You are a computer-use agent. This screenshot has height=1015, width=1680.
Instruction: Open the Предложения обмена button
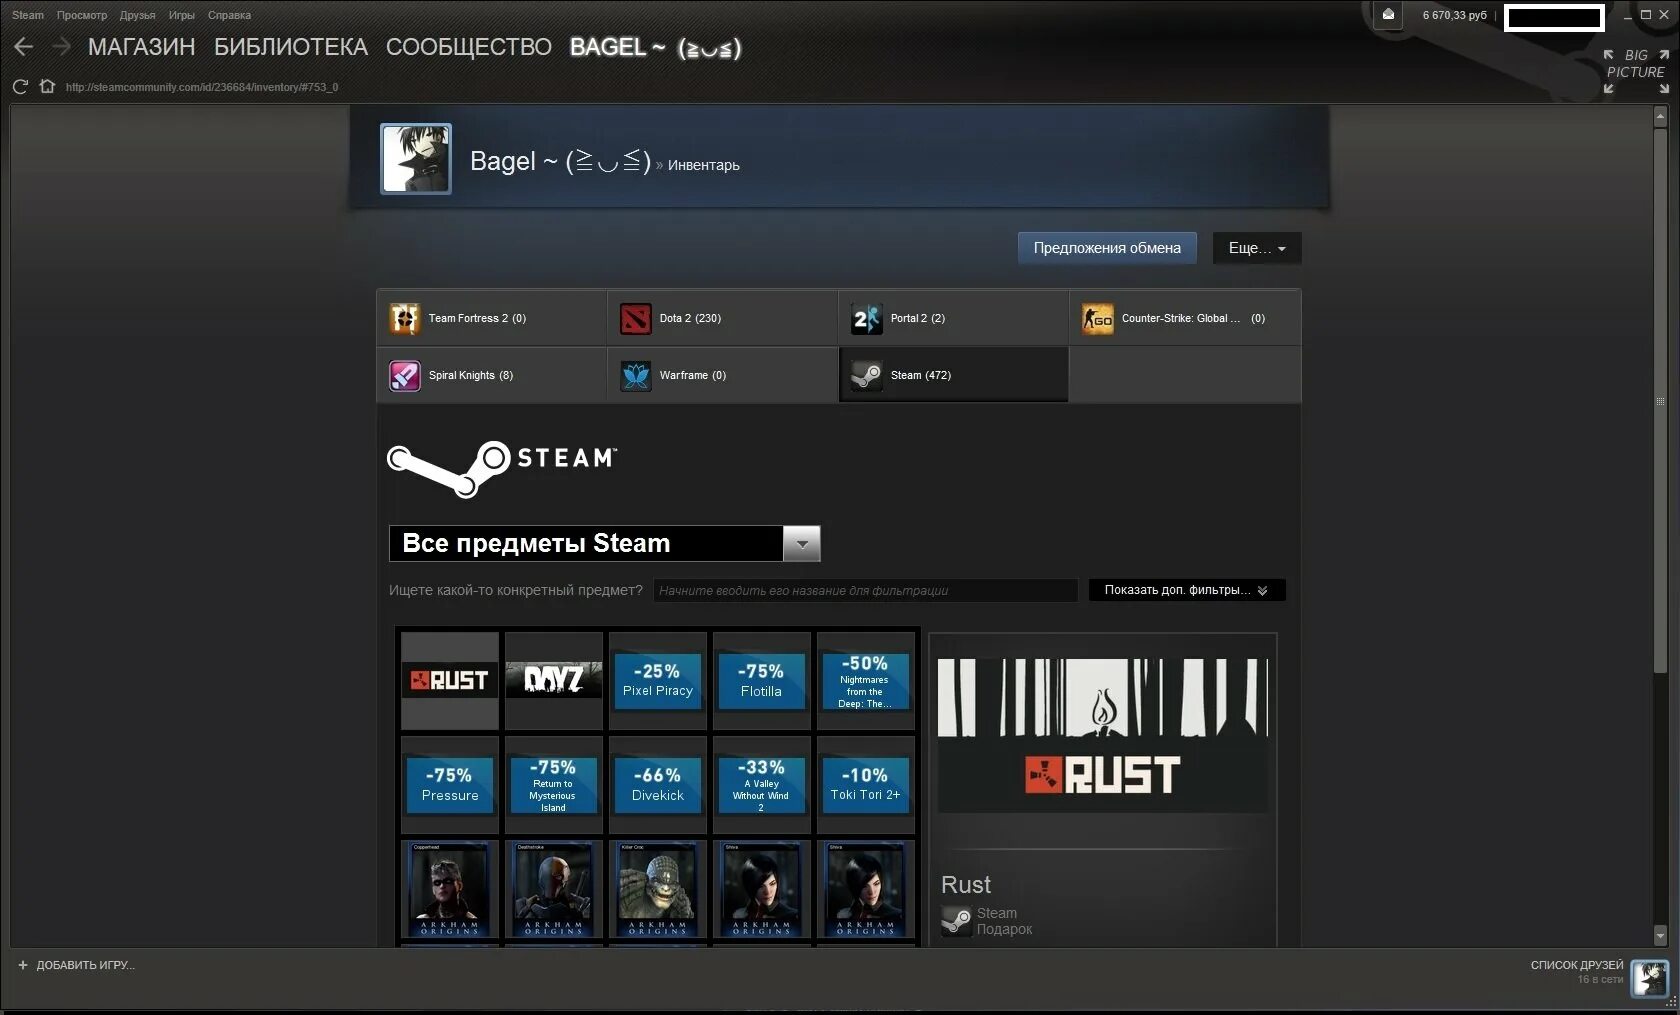[x=1107, y=248]
